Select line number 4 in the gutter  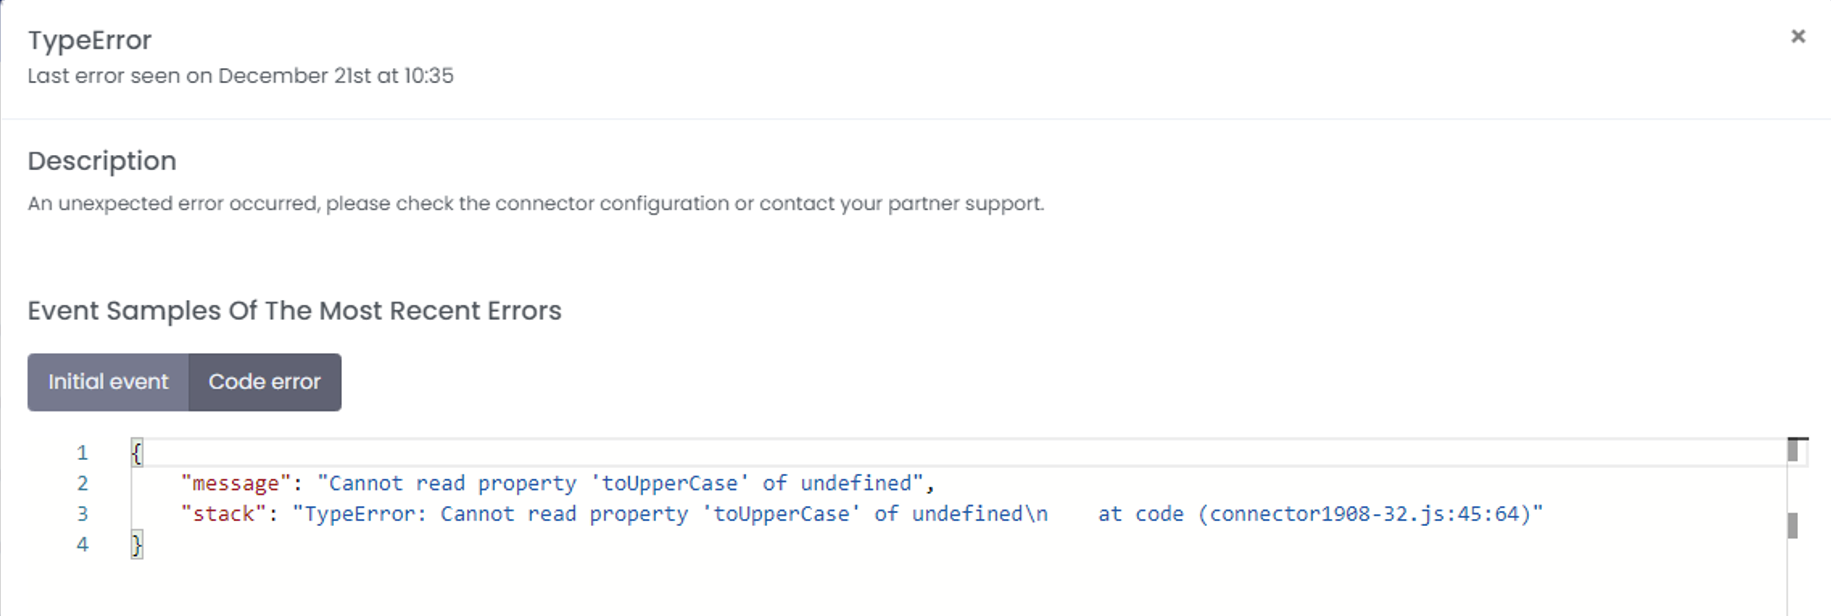click(82, 545)
